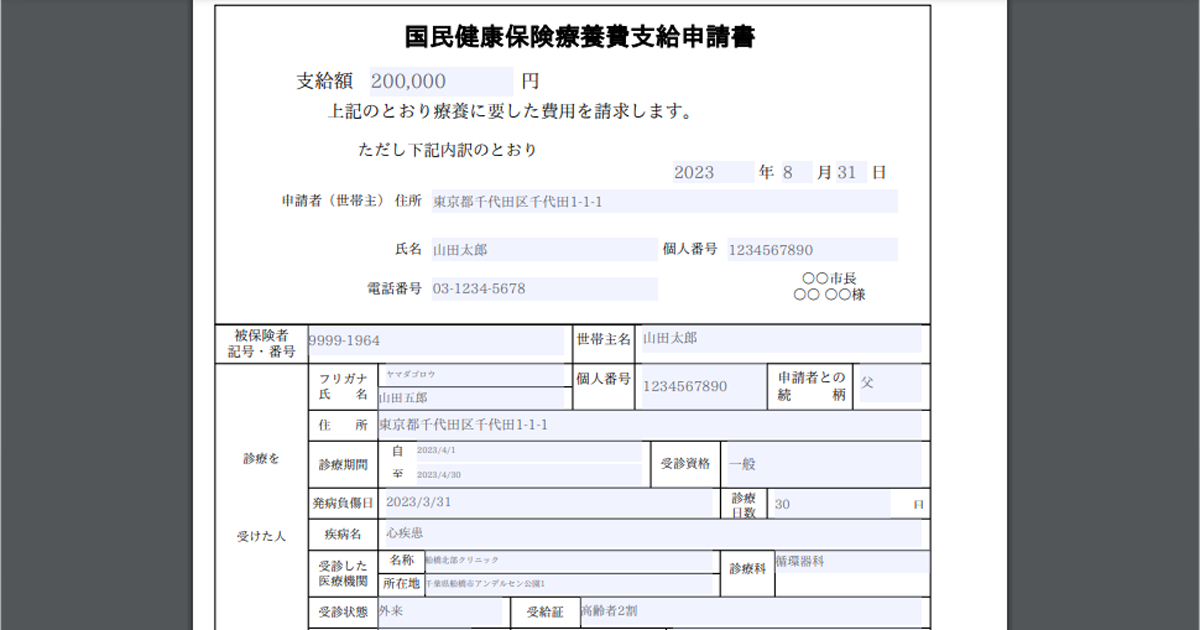This screenshot has width=1200, height=630.
Task: Click the applicant 個人番号 field with 1234567890
Action: pos(810,249)
